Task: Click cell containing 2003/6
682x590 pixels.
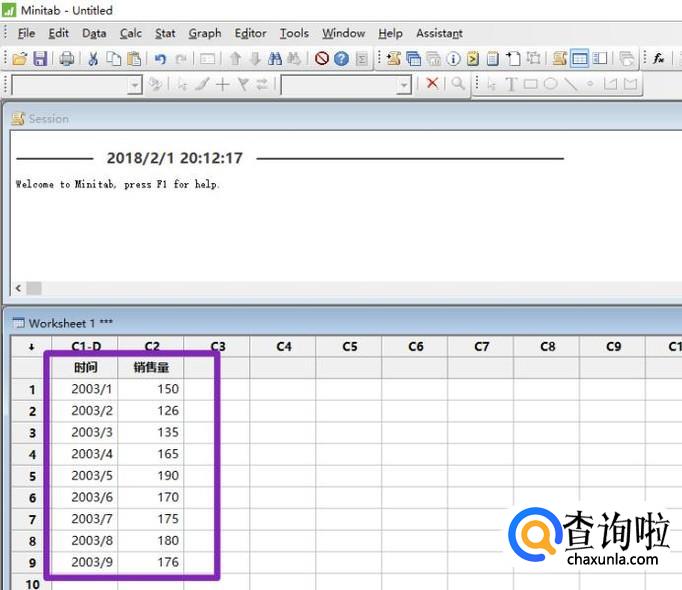Action: tap(85, 497)
